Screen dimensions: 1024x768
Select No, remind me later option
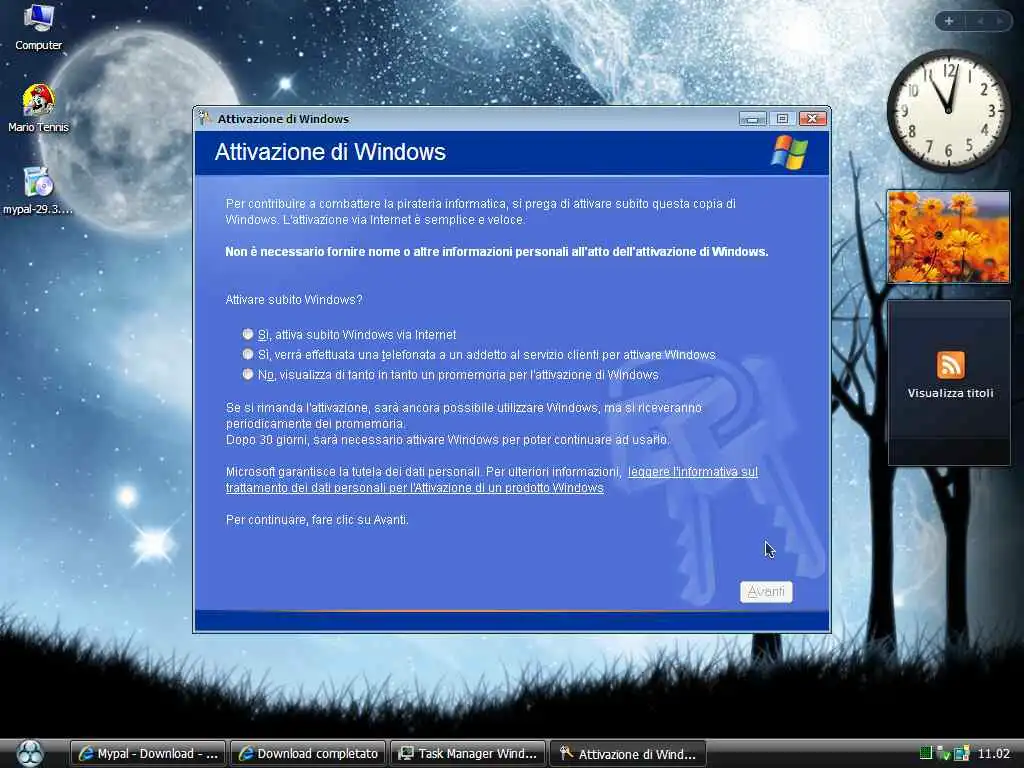pyautogui.click(x=248, y=374)
